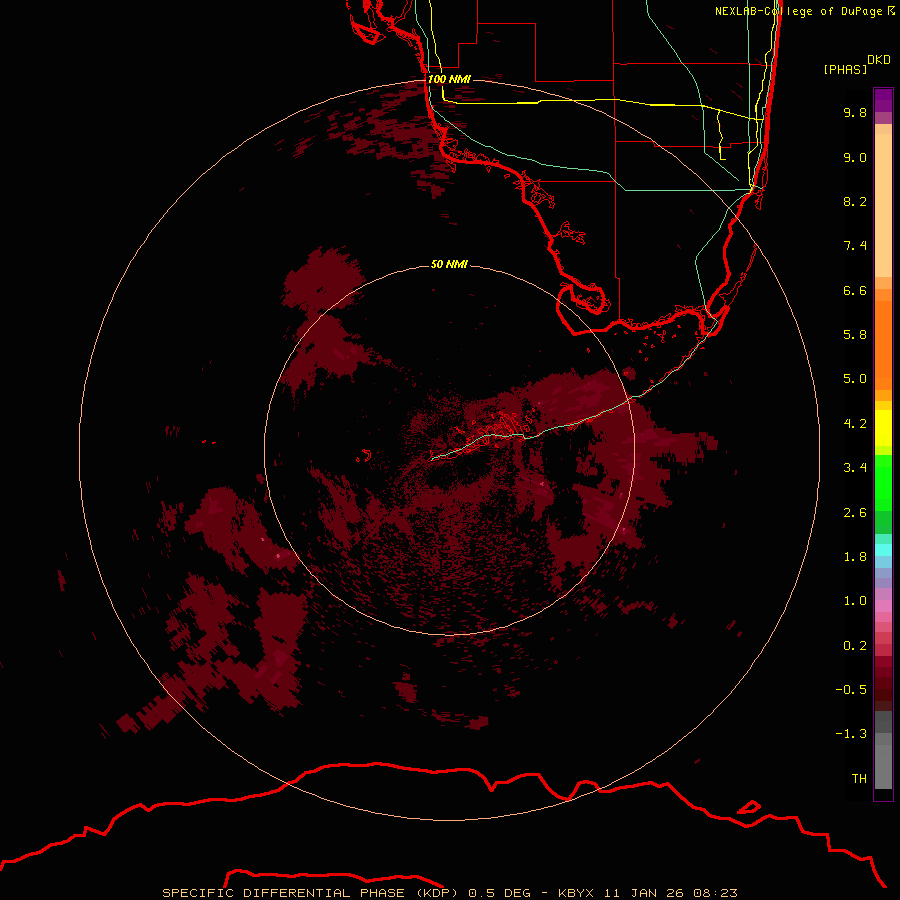Click the 7.4 color scale label
This screenshot has height=900, width=900.
click(855, 246)
